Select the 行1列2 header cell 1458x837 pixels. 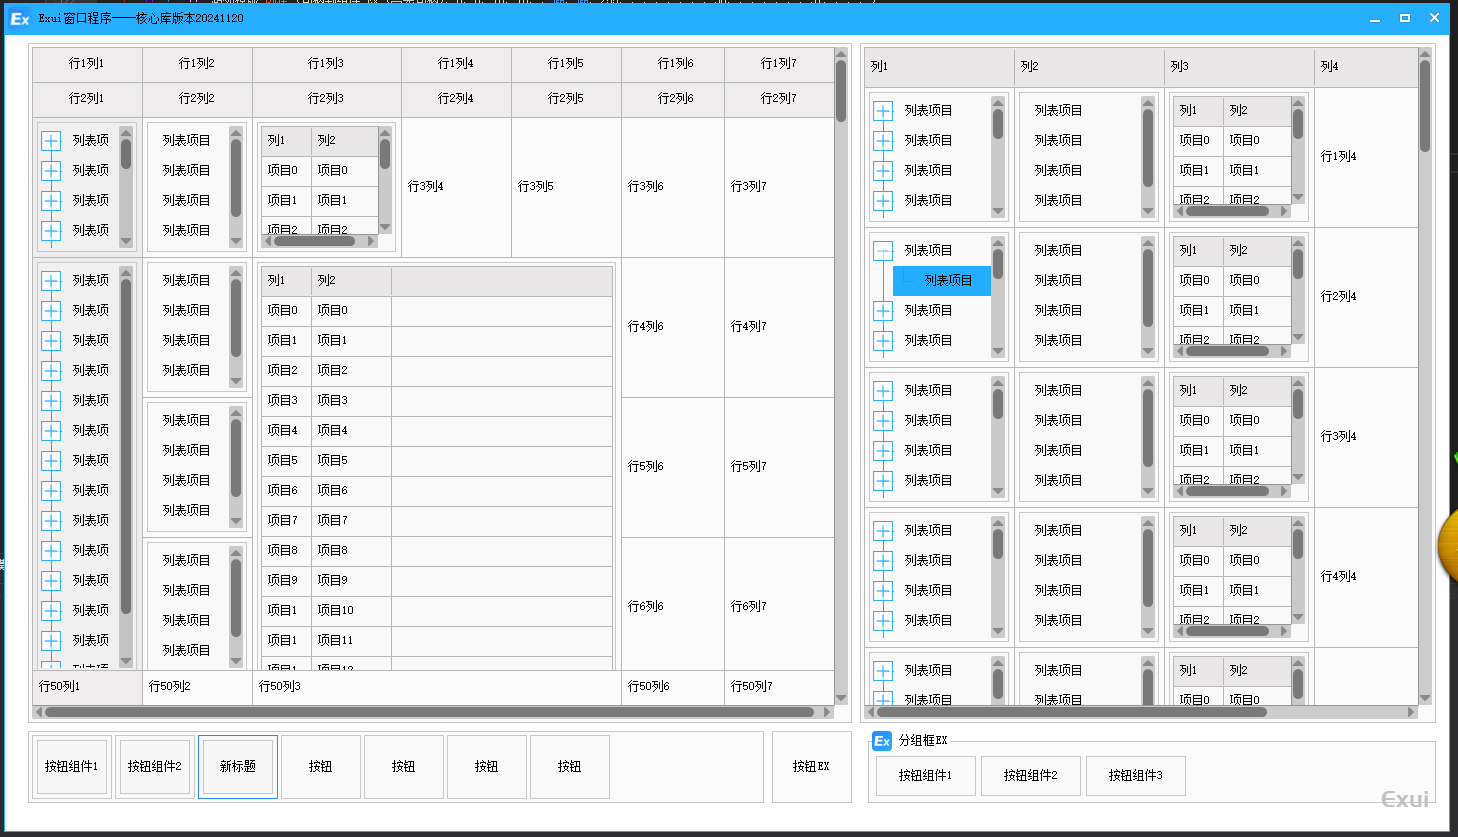click(197, 64)
